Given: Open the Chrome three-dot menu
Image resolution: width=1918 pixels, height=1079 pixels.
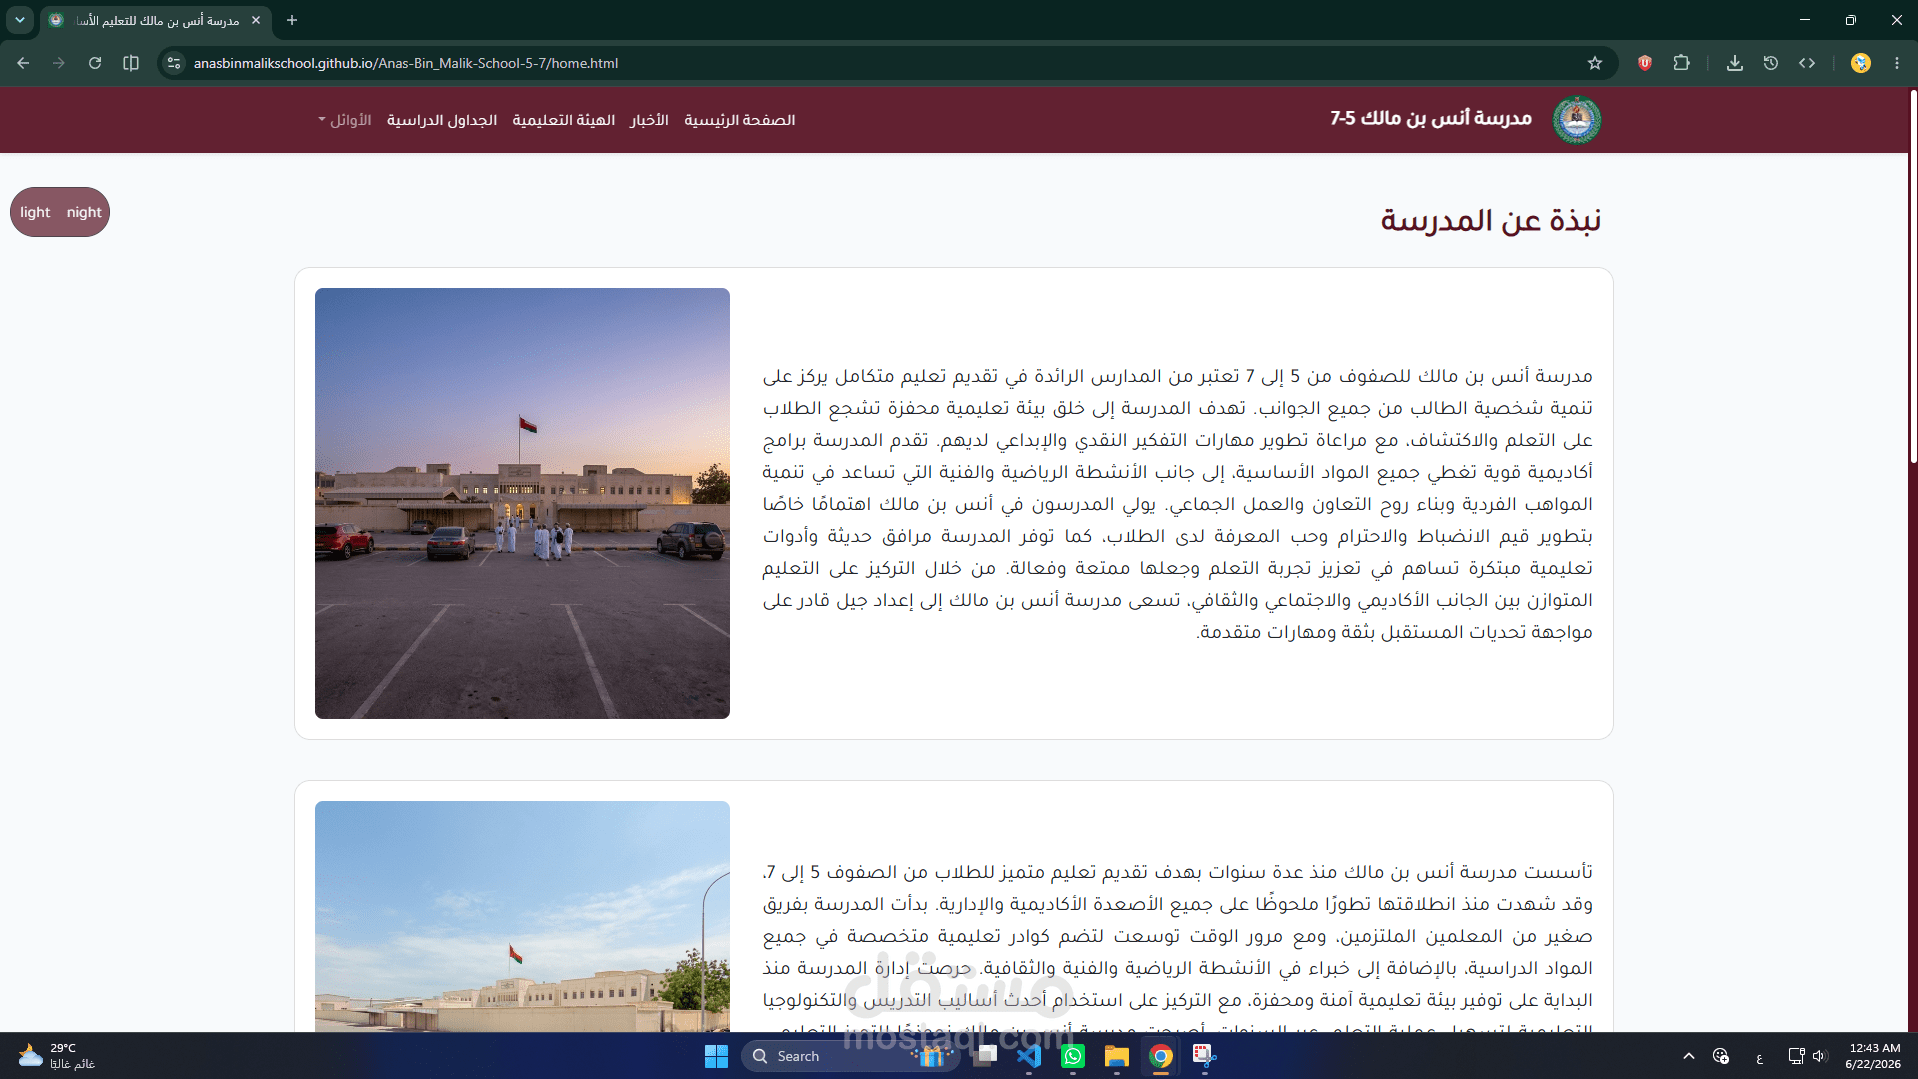Looking at the screenshot, I should click(1897, 63).
